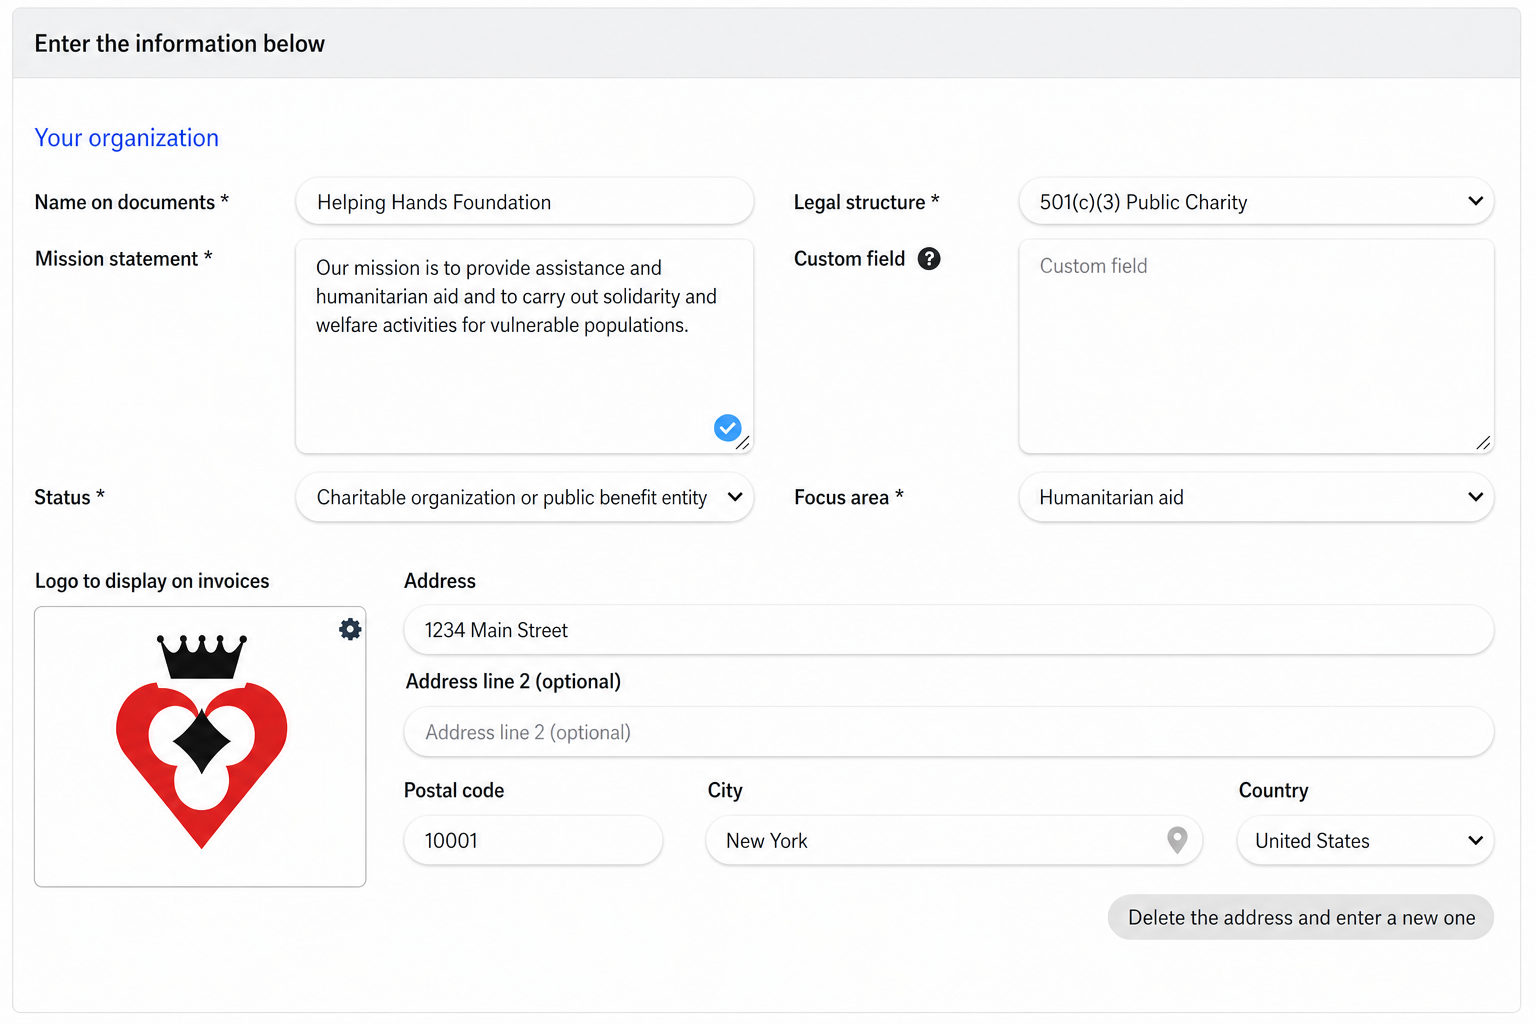Click the City field showing New York
Image resolution: width=1536 pixels, height=1024 pixels.
954,841
